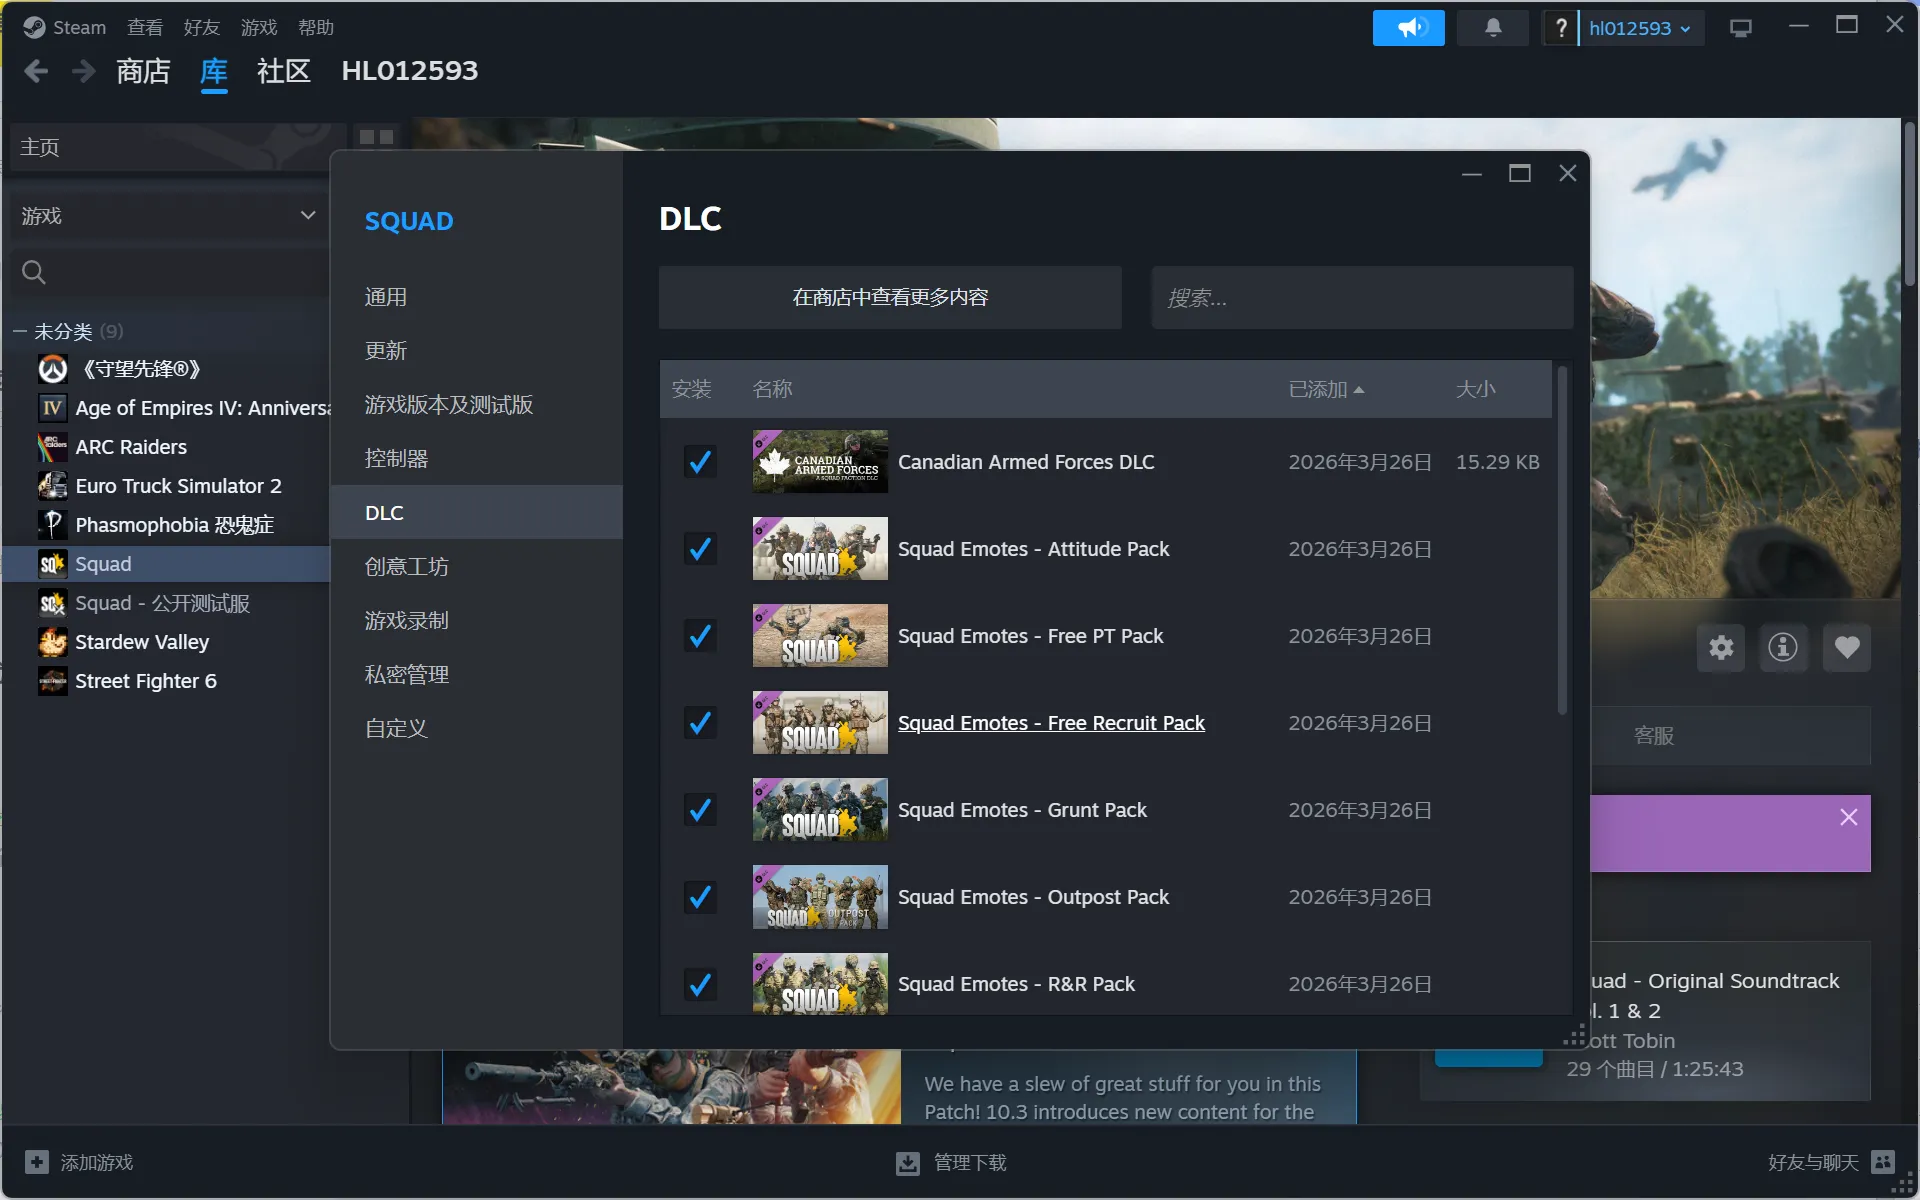
Task: Click the manage downloads icon
Action: (908, 1163)
